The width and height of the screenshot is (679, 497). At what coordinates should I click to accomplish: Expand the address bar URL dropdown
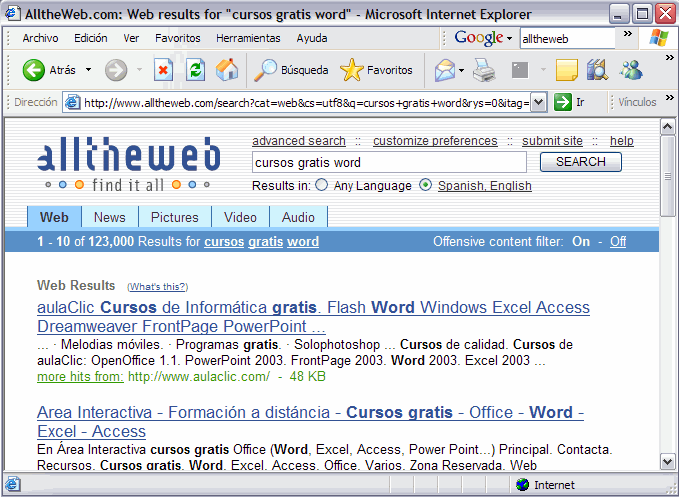point(538,103)
